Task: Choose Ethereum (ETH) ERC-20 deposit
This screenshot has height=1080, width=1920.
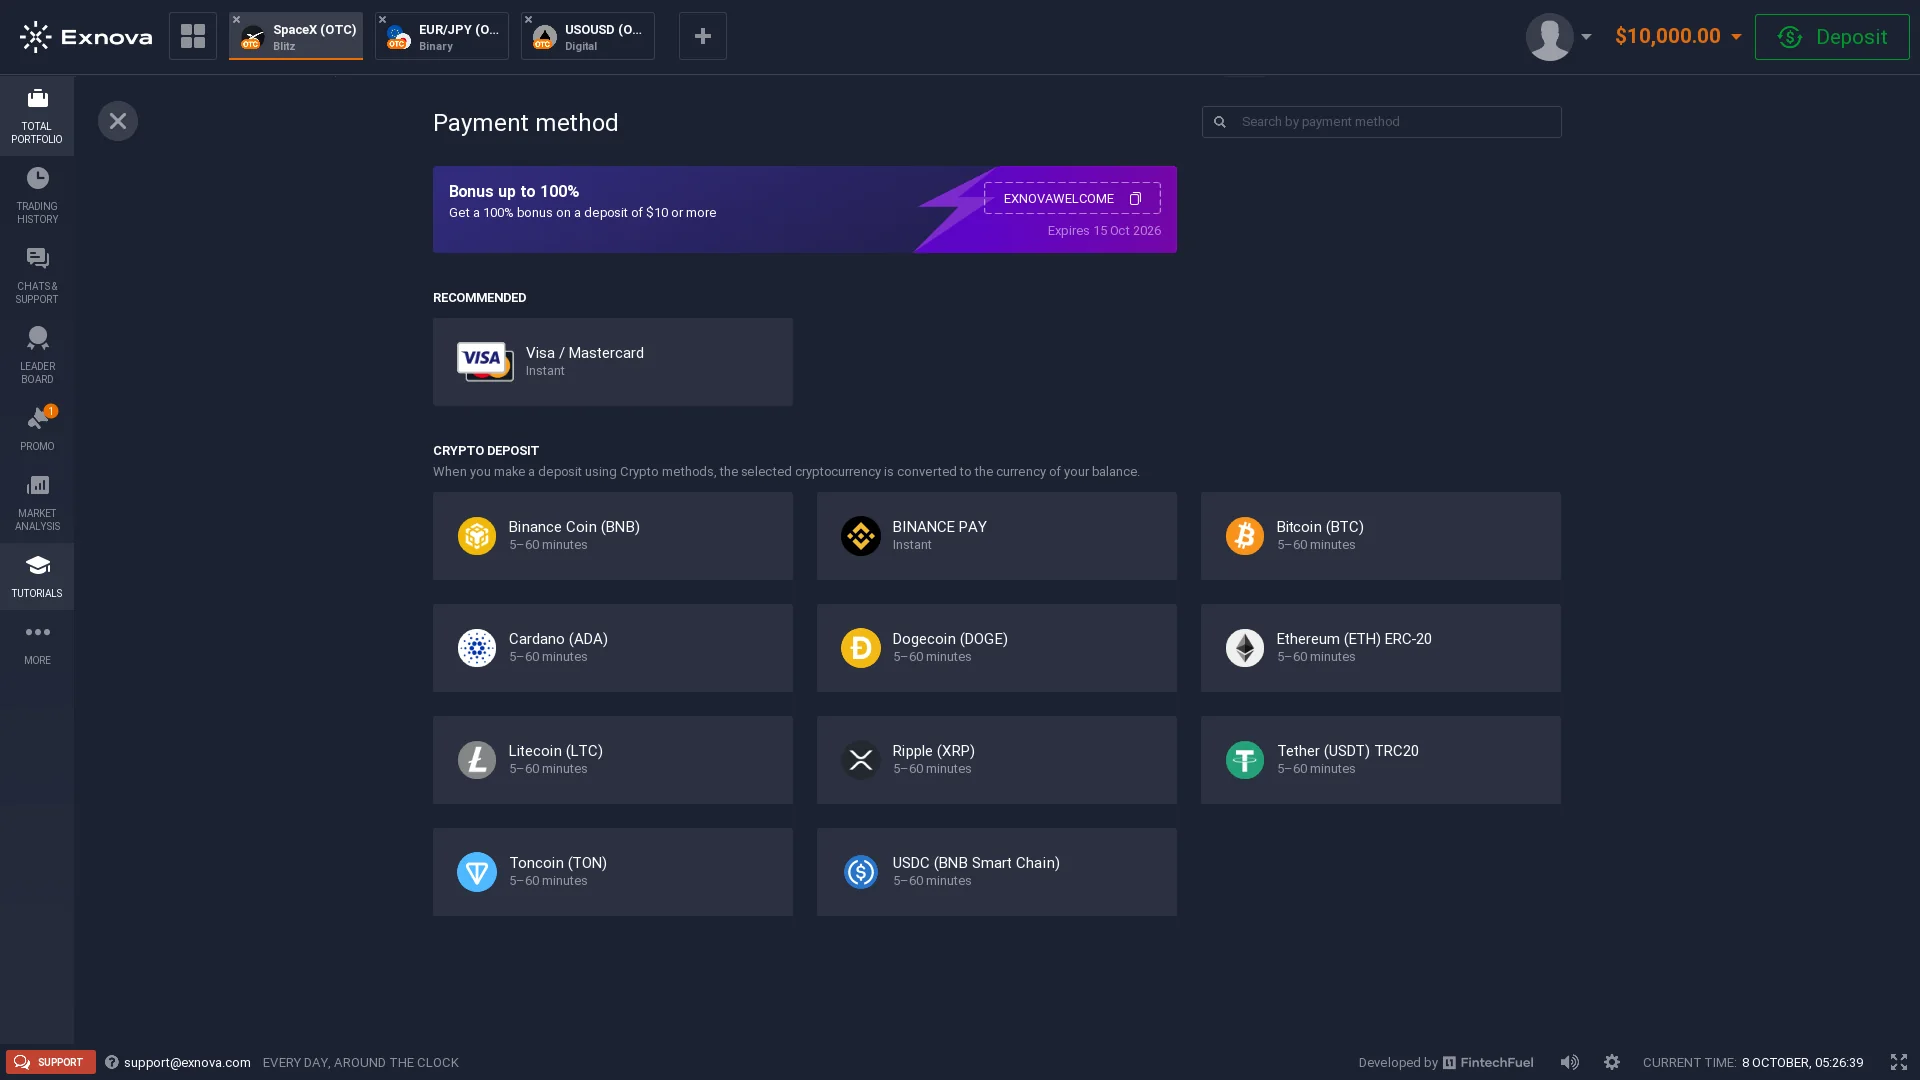Action: [1381, 648]
